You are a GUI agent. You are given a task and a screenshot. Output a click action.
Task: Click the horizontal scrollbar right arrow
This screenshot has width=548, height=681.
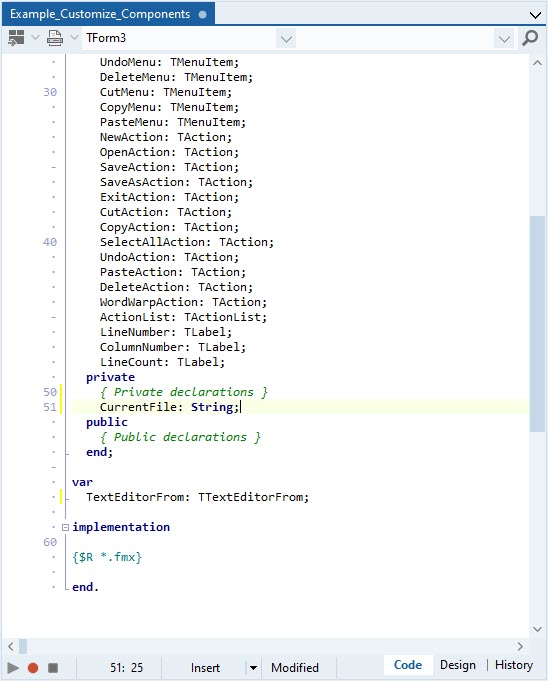[520, 646]
